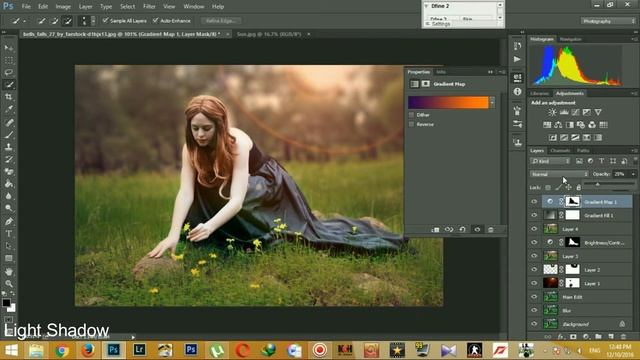The width and height of the screenshot is (640, 360).
Task: Click the gradient bar in Properties panel
Action: tap(448, 102)
